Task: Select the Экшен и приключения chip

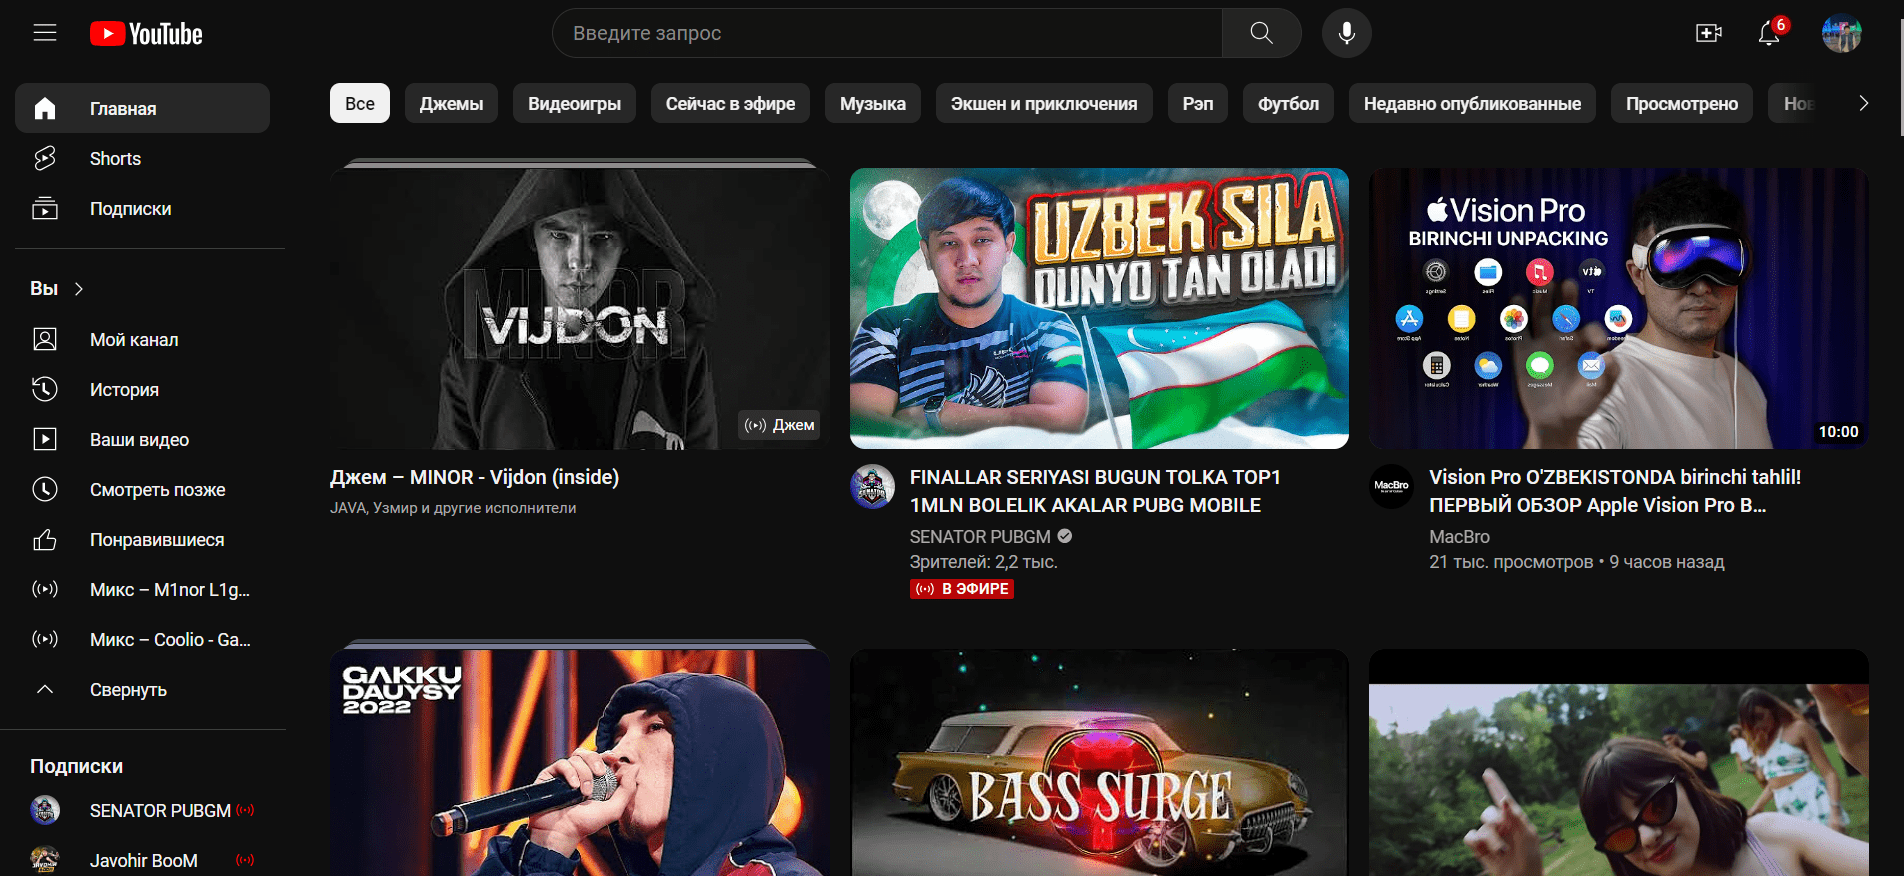Action: point(1044,103)
